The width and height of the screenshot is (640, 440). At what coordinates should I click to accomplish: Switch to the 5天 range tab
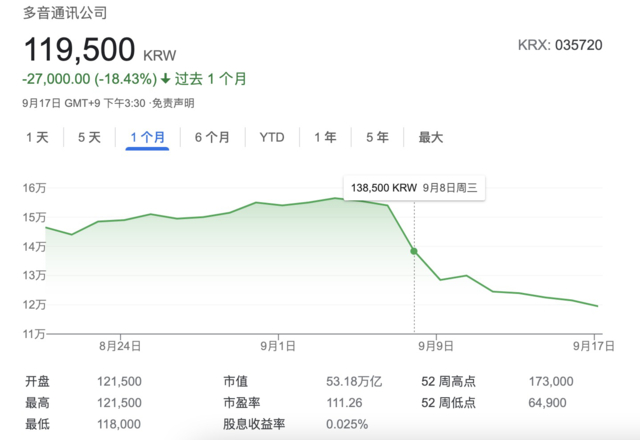click(90, 137)
